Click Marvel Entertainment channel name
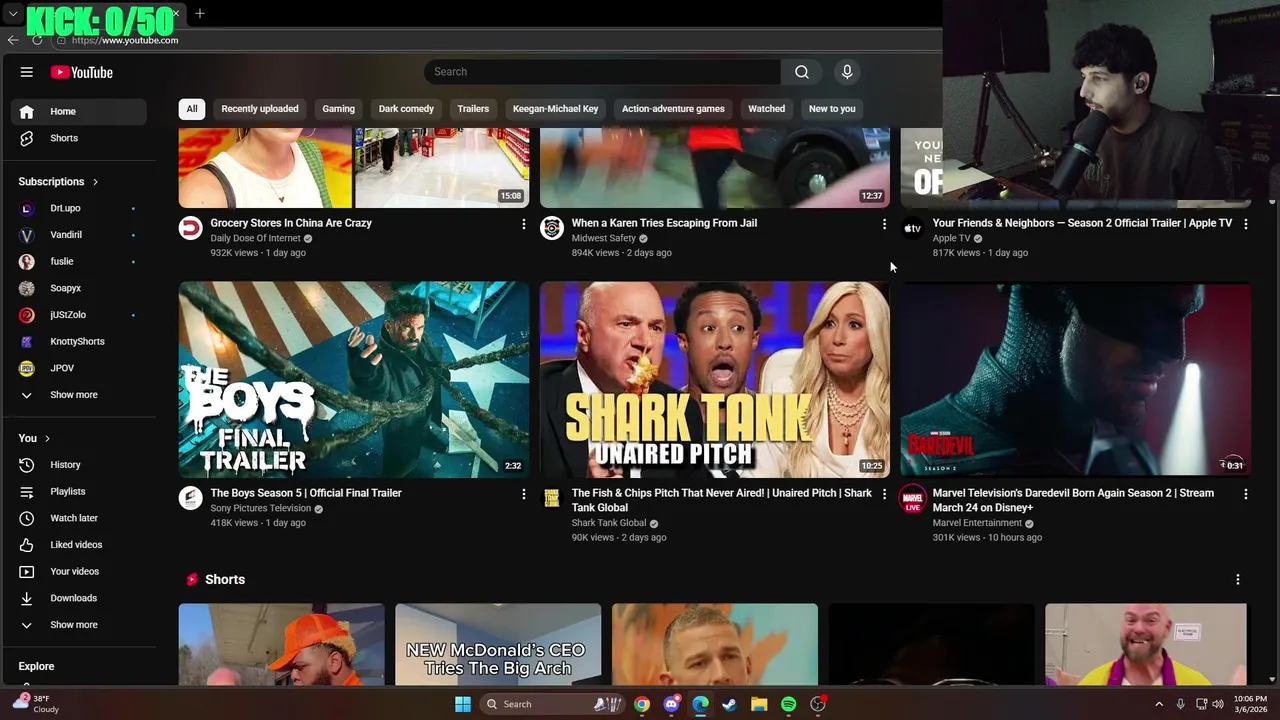The image size is (1280, 720). click(x=977, y=523)
